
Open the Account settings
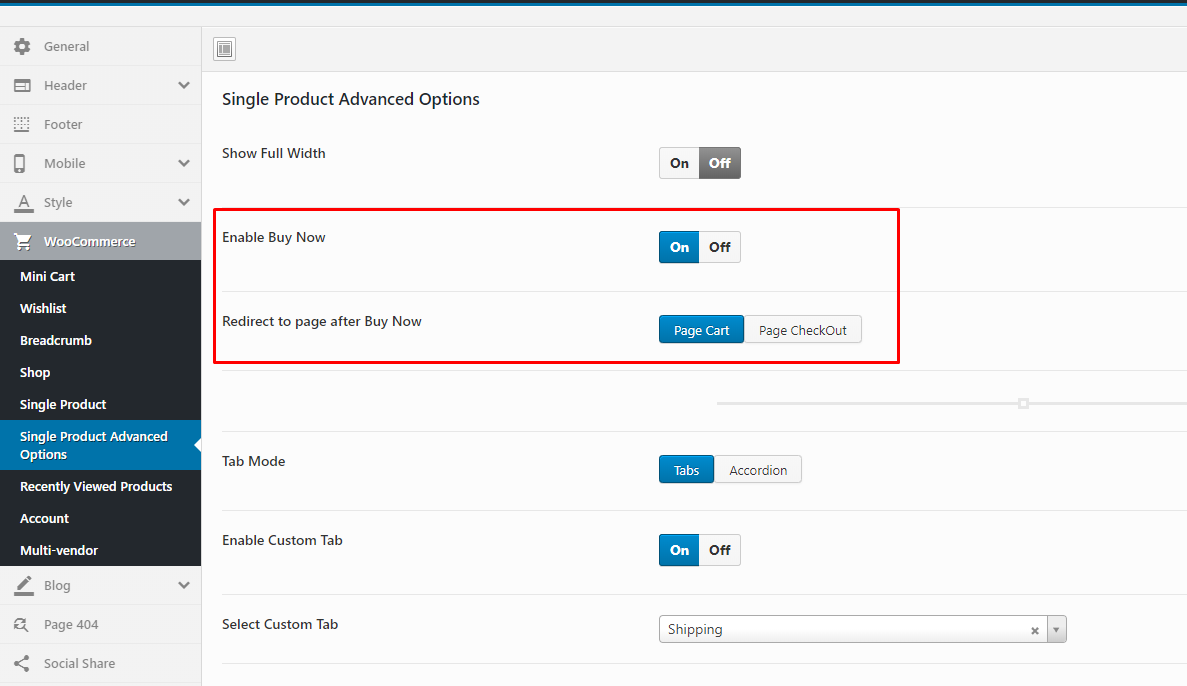point(101,519)
